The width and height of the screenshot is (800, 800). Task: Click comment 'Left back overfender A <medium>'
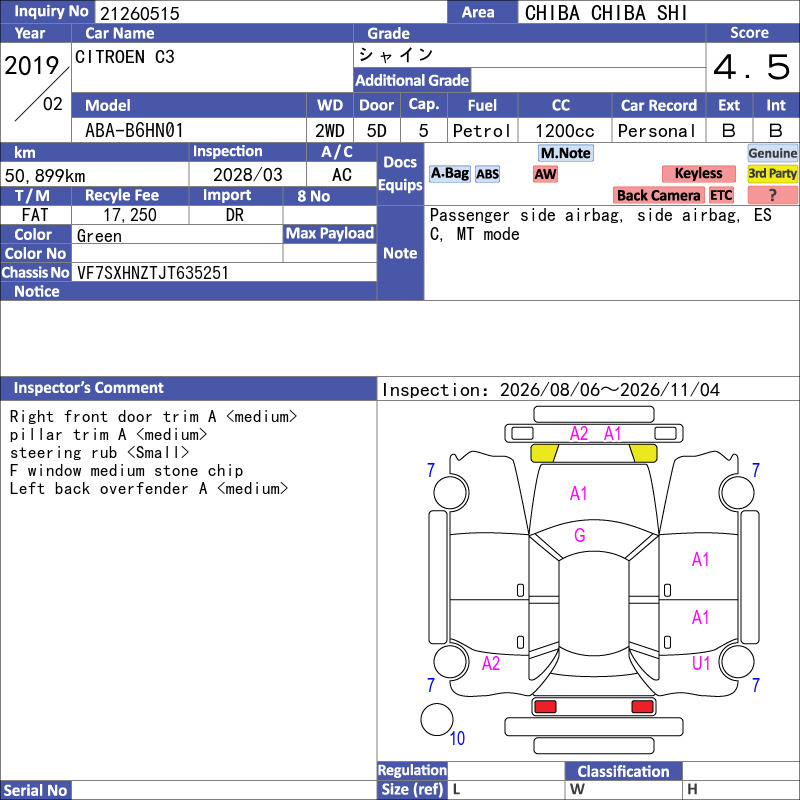coord(149,489)
